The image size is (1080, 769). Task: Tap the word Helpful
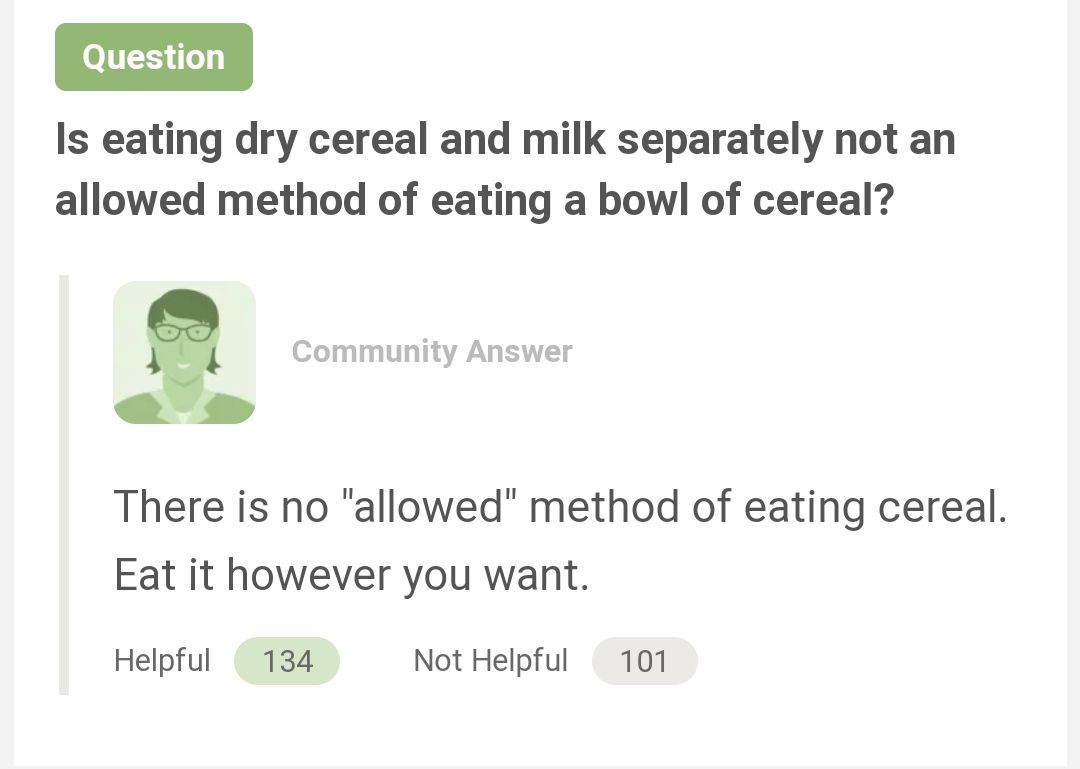[x=162, y=660]
